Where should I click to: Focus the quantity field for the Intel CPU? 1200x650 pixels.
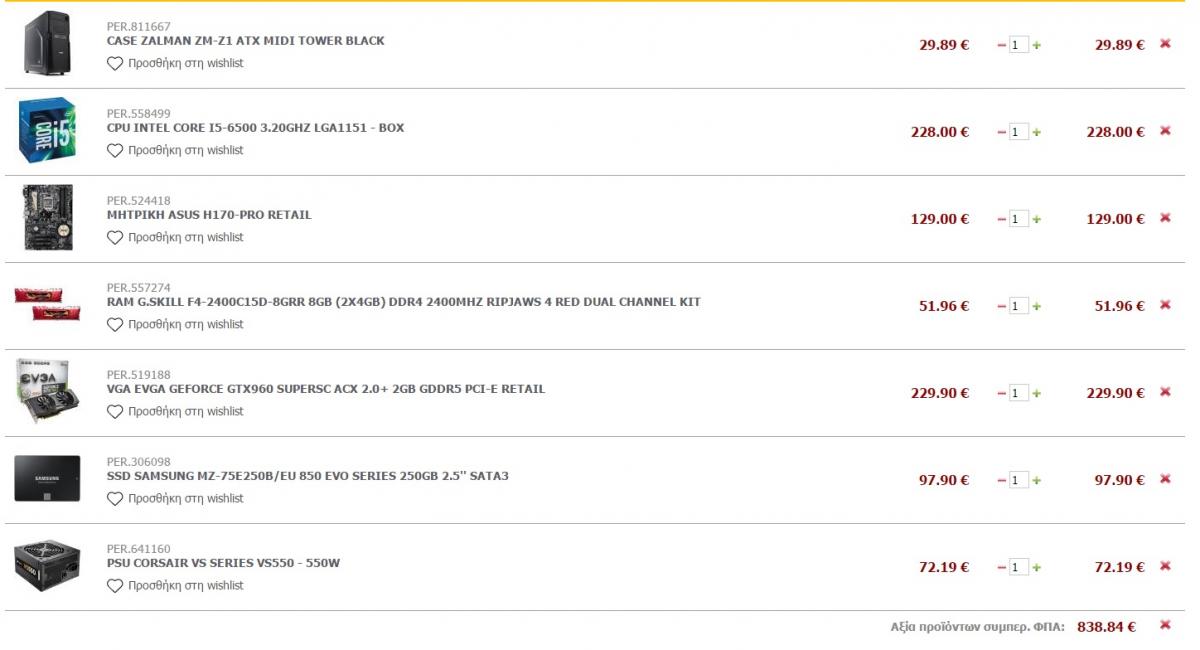1019,132
